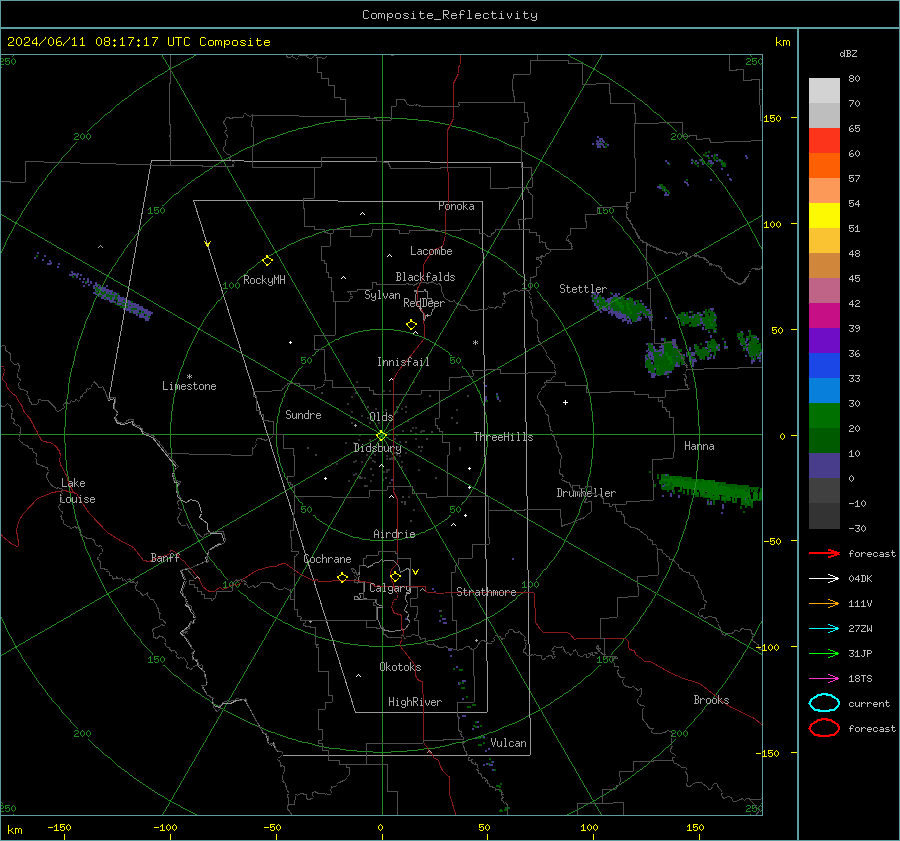The height and width of the screenshot is (841, 900).
Task: Click the Blackfalds town label
Action: pyautogui.click(x=425, y=277)
